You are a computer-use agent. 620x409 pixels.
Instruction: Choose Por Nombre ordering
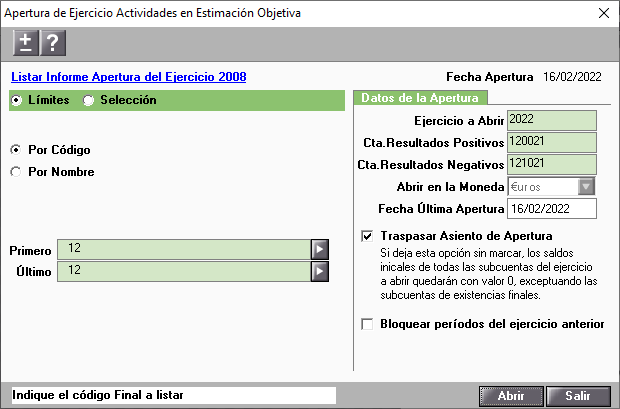16,172
